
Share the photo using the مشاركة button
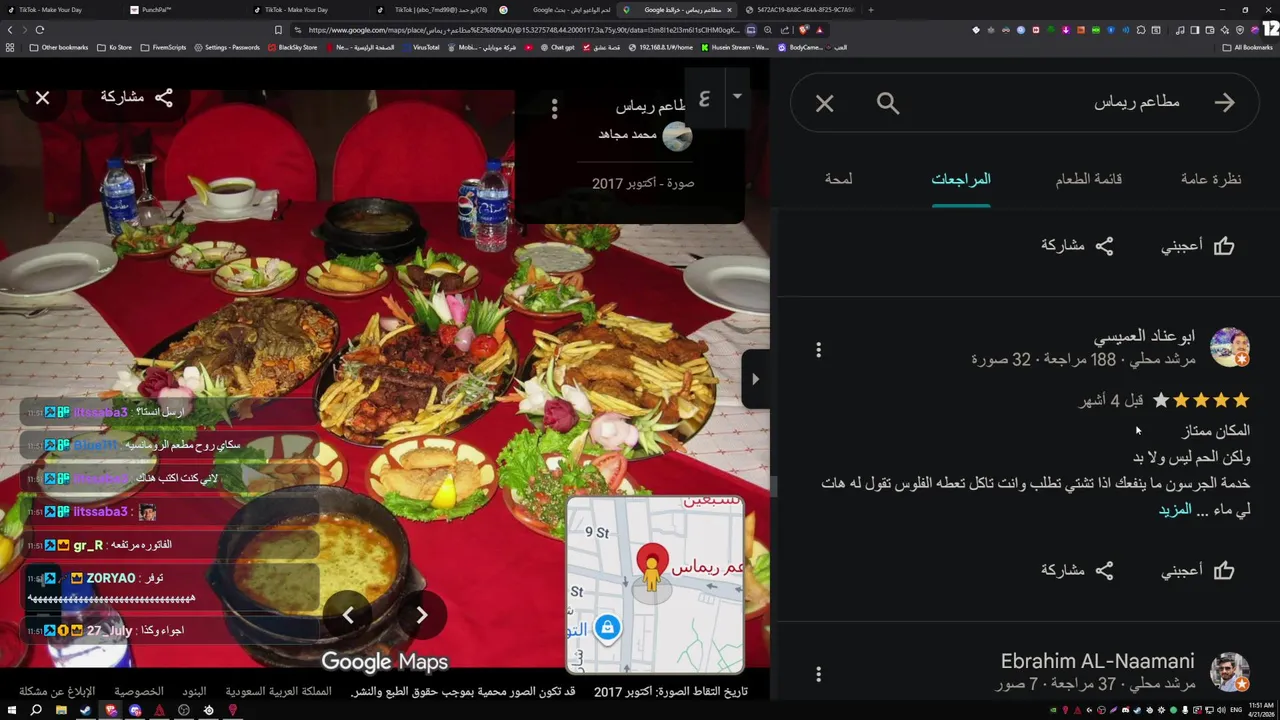pos(137,97)
